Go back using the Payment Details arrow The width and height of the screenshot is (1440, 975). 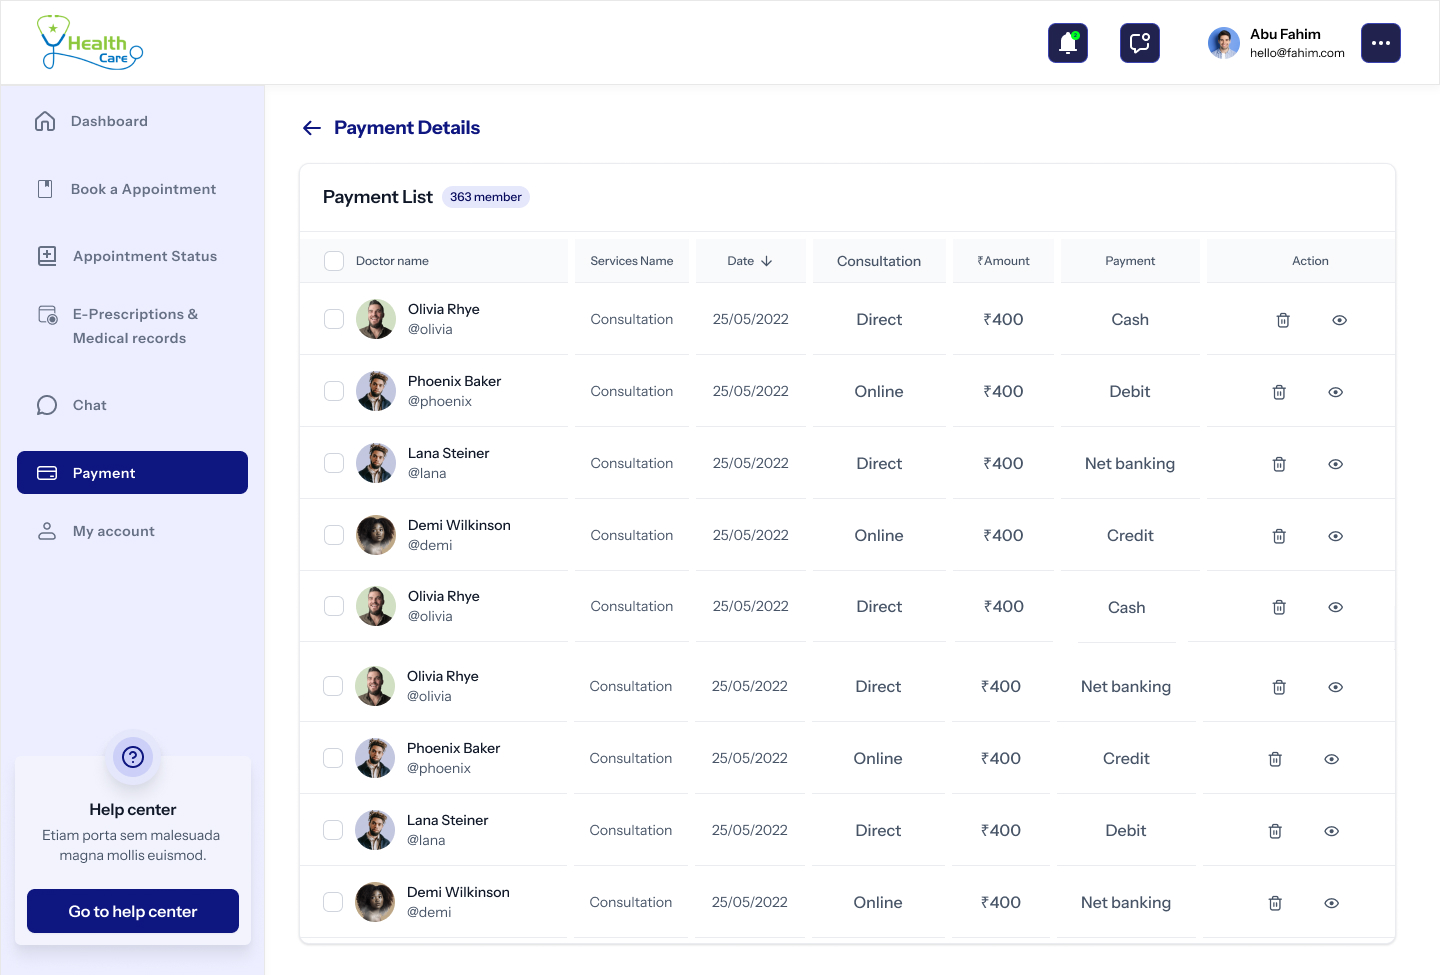(x=312, y=128)
